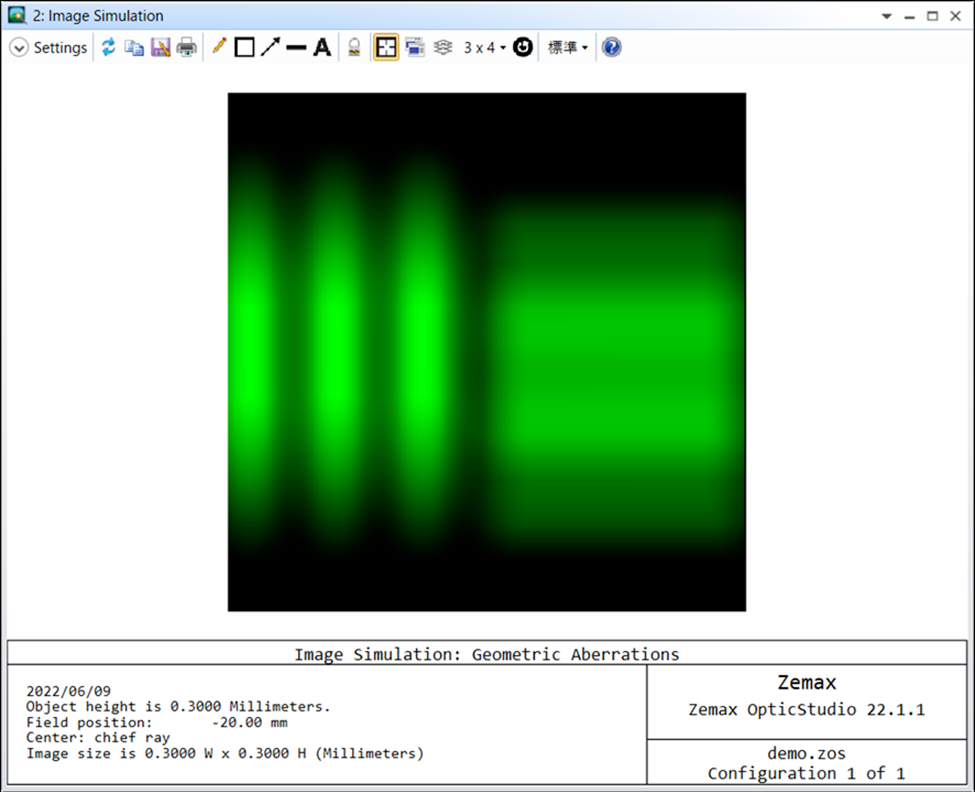The width and height of the screenshot is (975, 792).
Task: Open help with the question mark icon
Action: 612,48
